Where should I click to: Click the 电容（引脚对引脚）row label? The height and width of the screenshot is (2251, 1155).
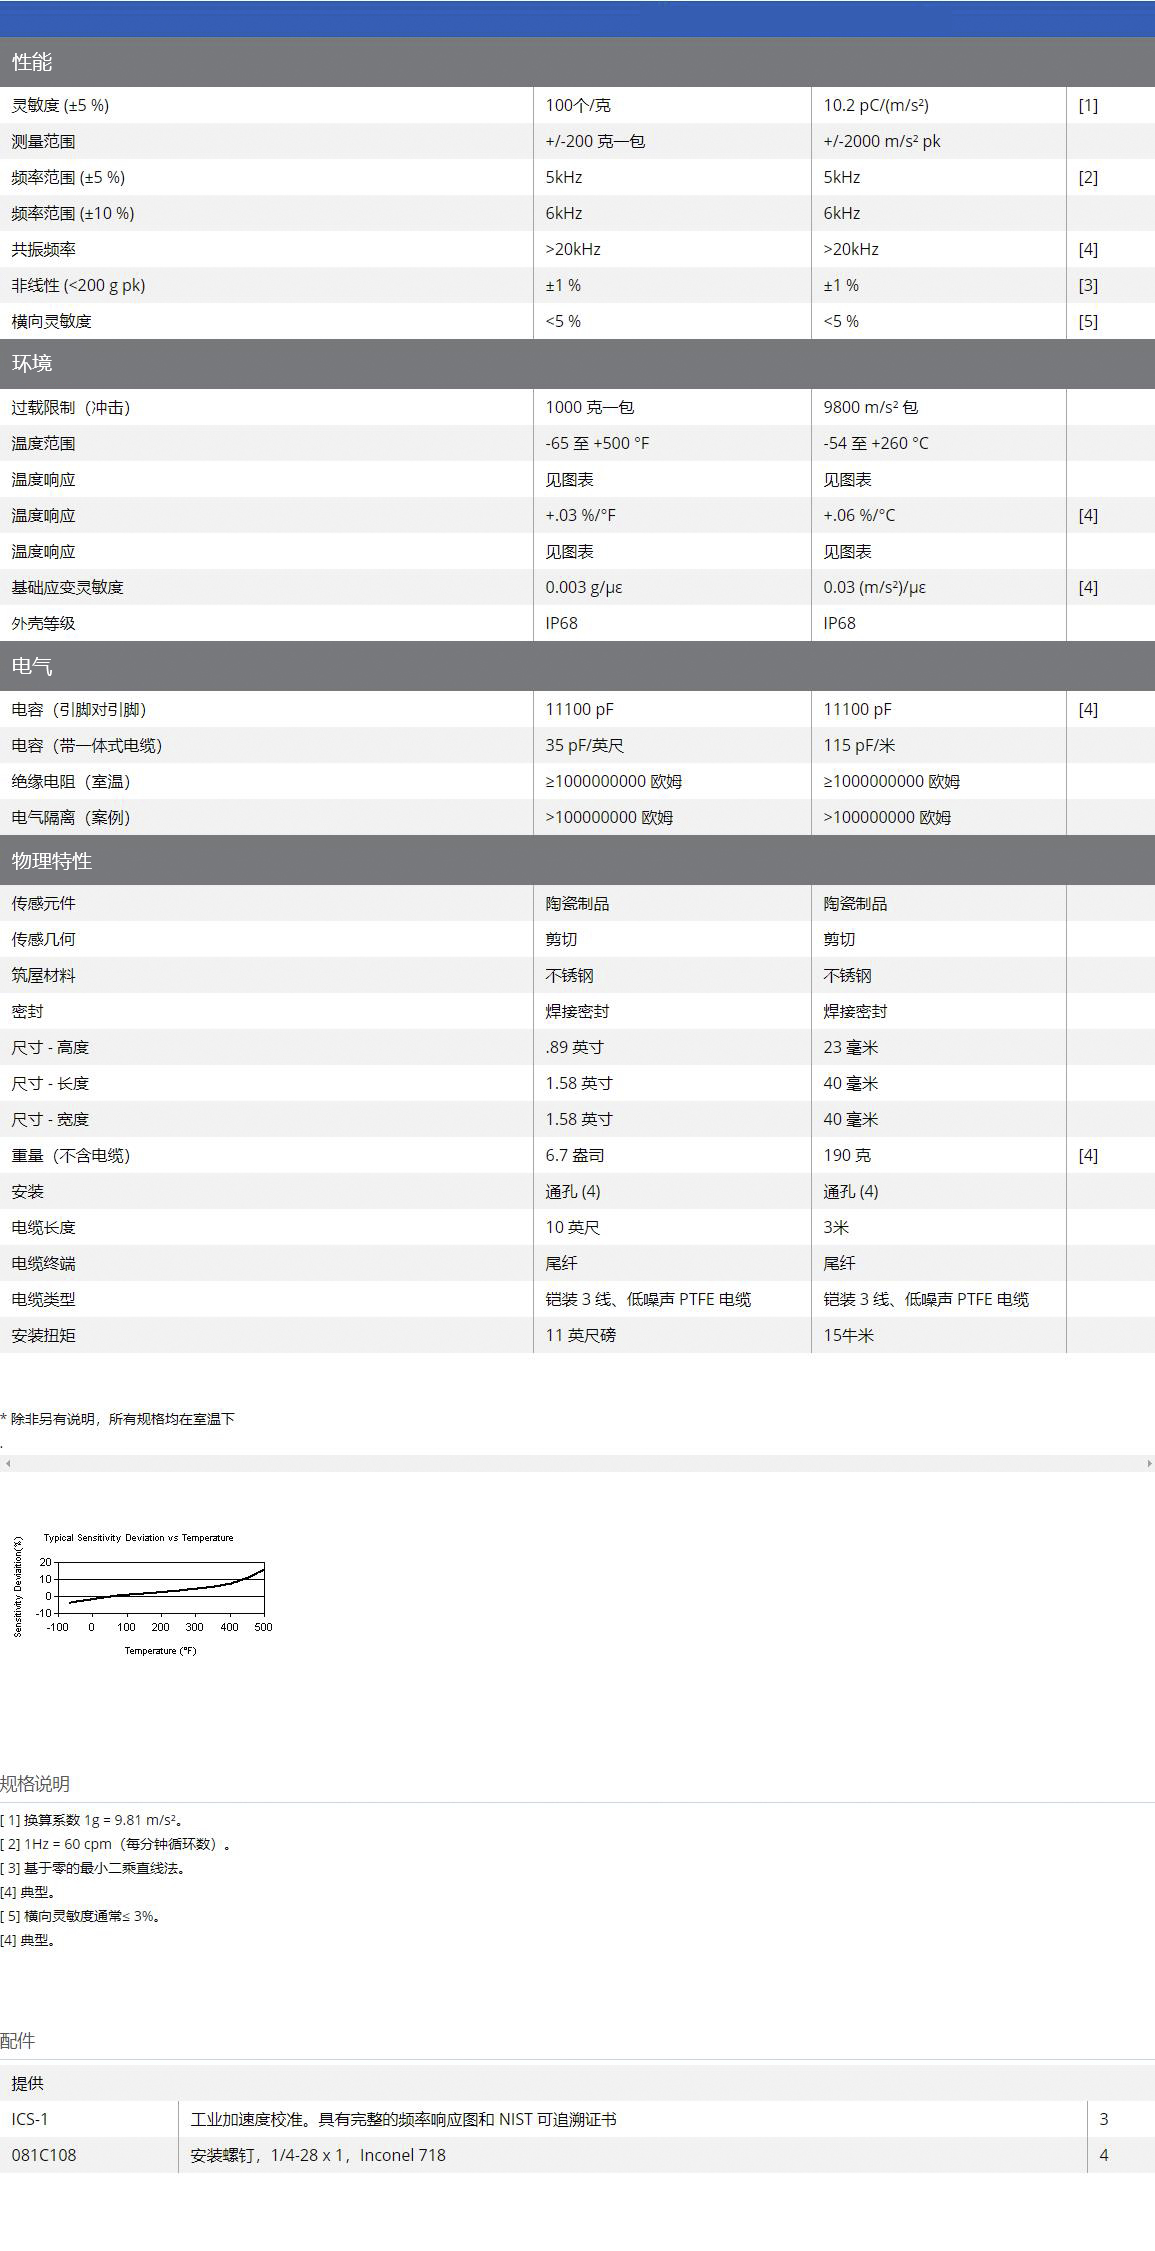tap(79, 709)
